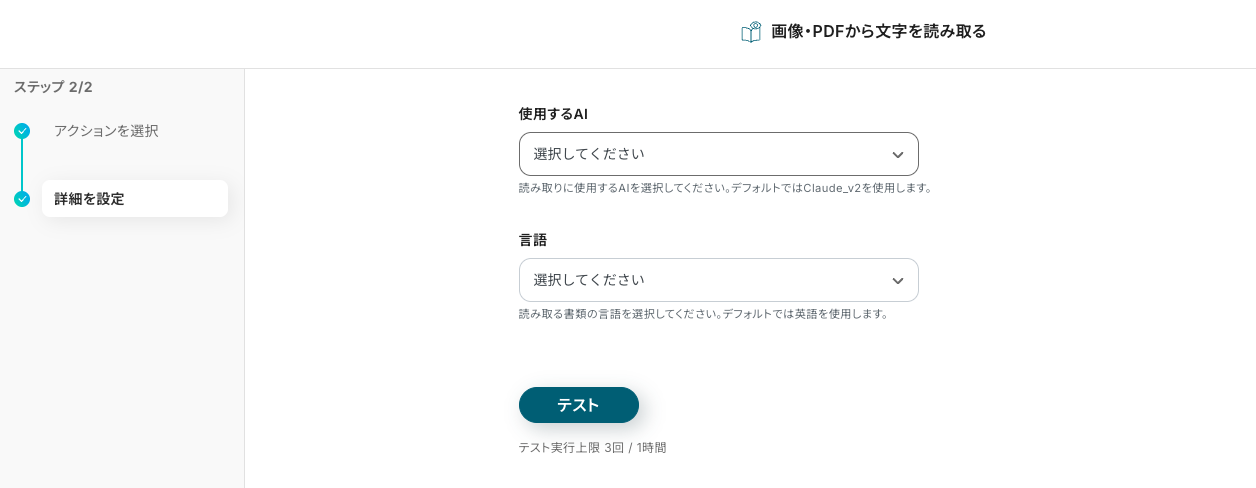1256x488 pixels.
Task: Click the ステップ 2/2 heading
Action: (x=53, y=87)
